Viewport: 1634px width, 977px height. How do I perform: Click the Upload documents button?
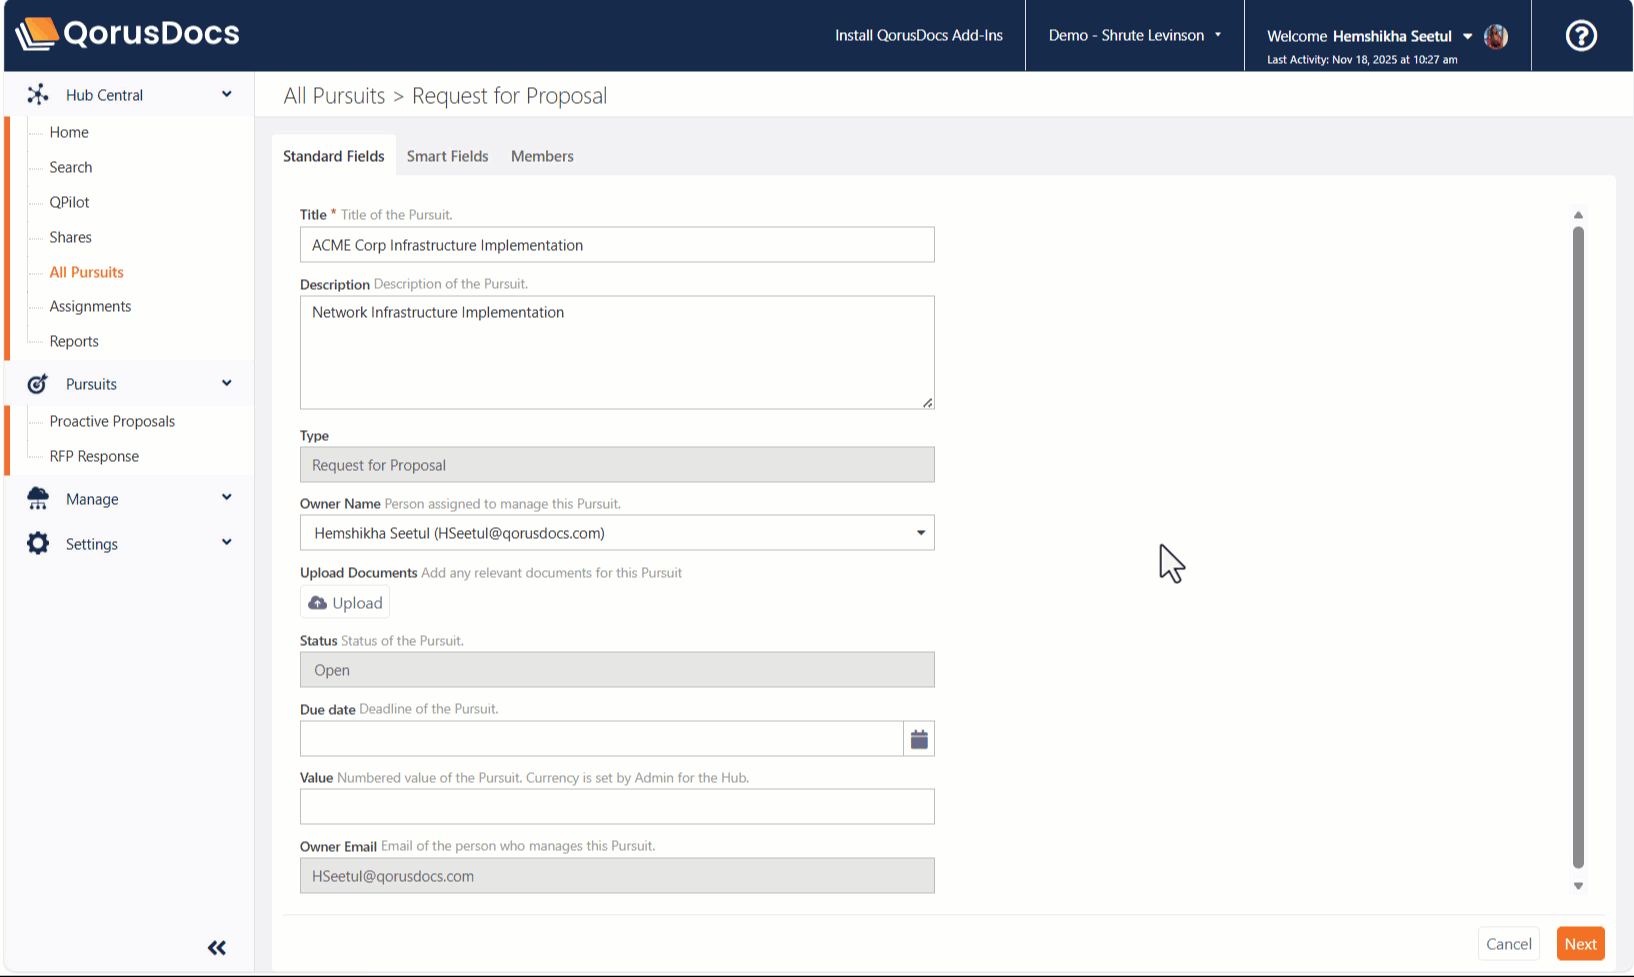(x=345, y=603)
